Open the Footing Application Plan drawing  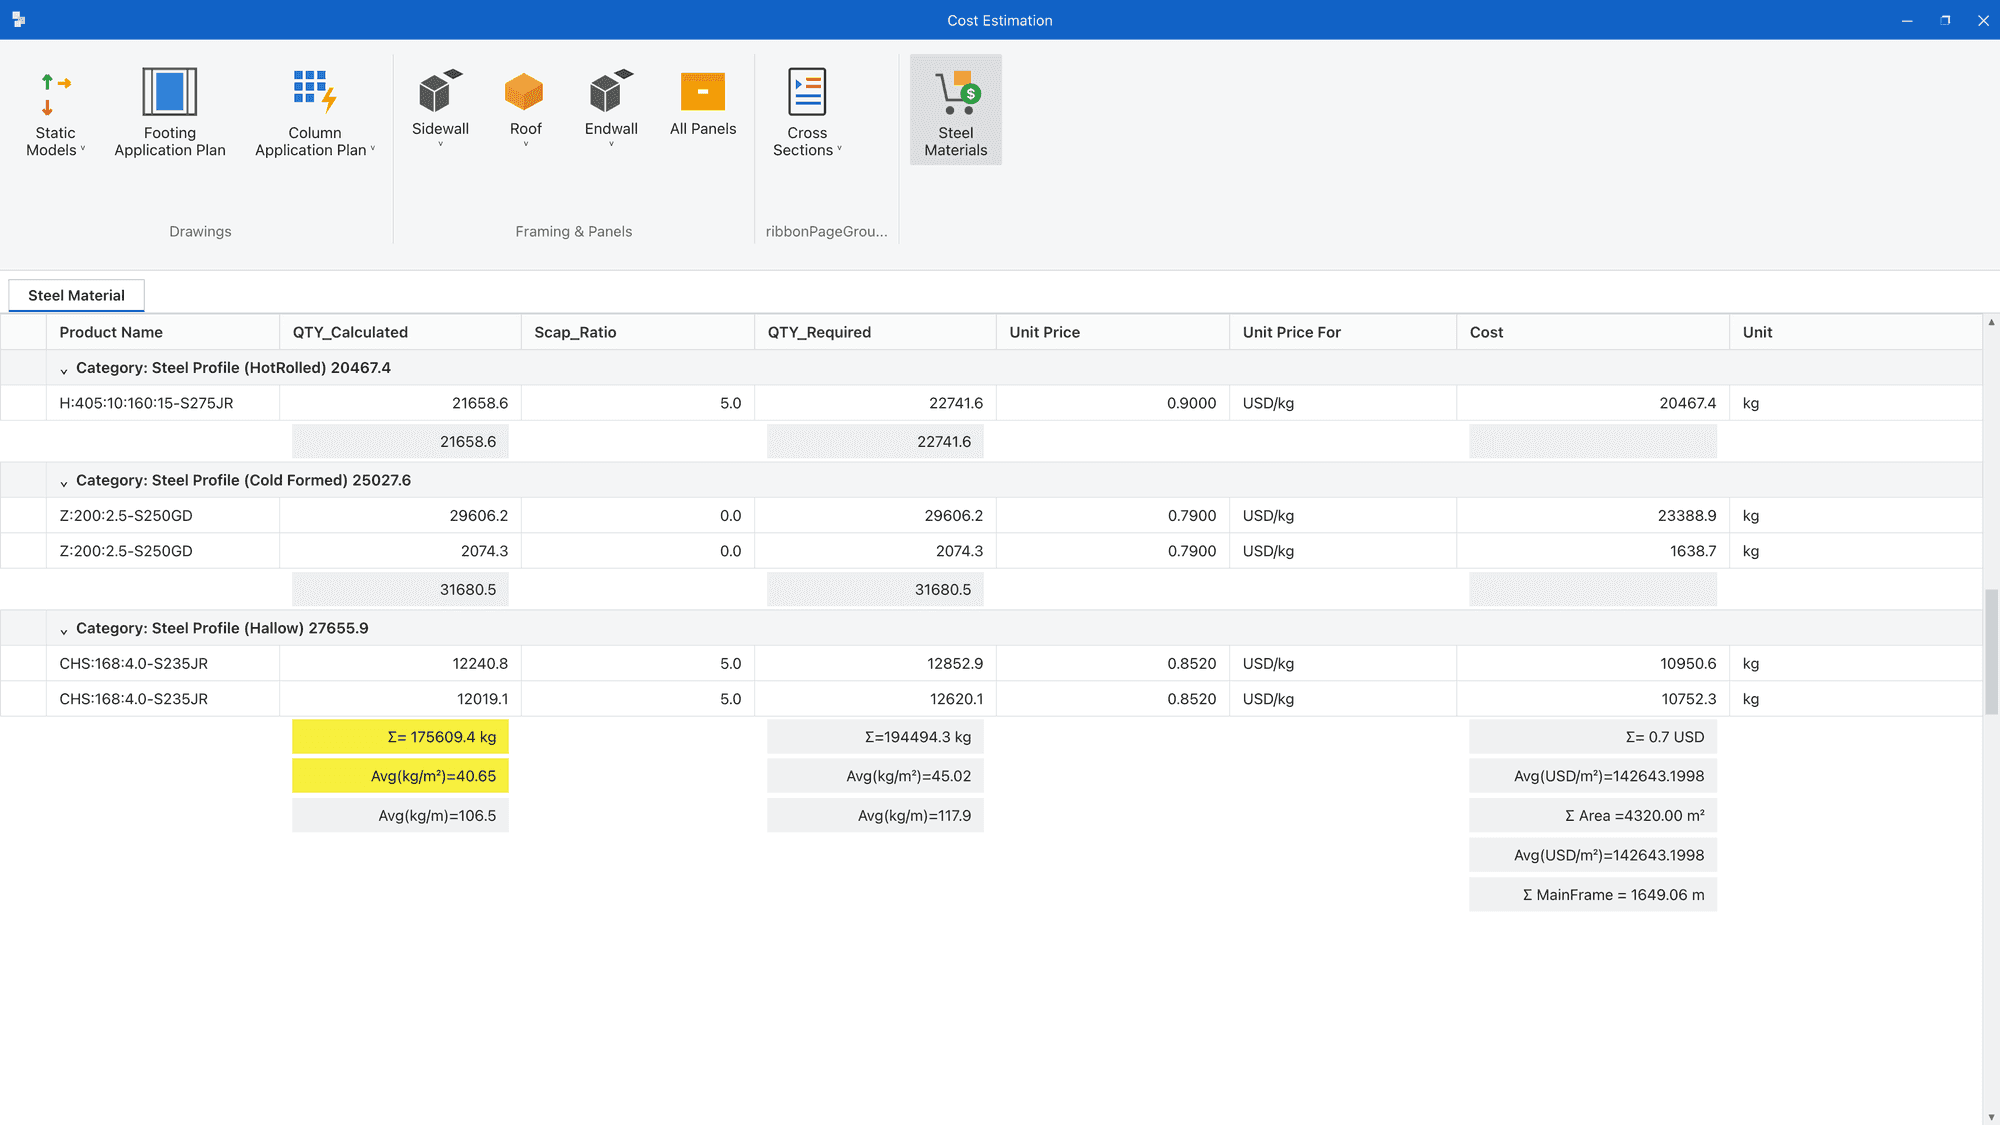click(x=170, y=112)
